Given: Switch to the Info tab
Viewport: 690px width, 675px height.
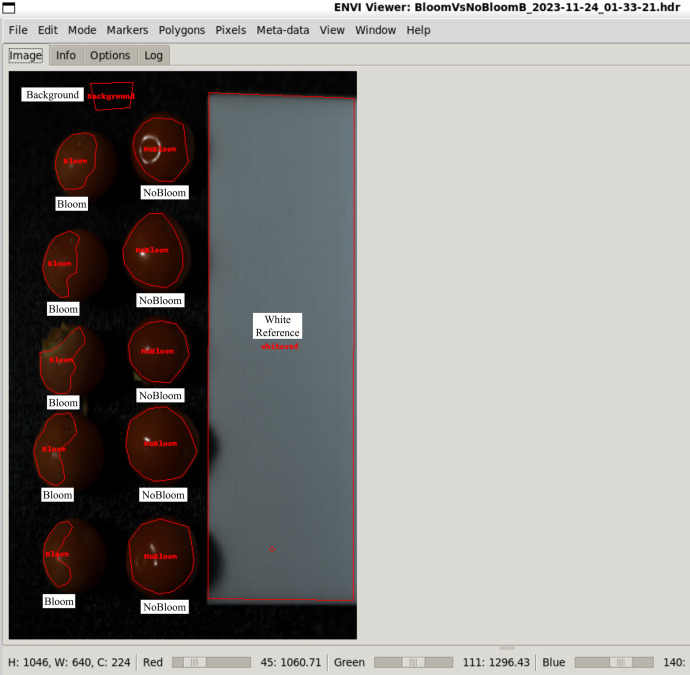Looking at the screenshot, I should 66,55.
